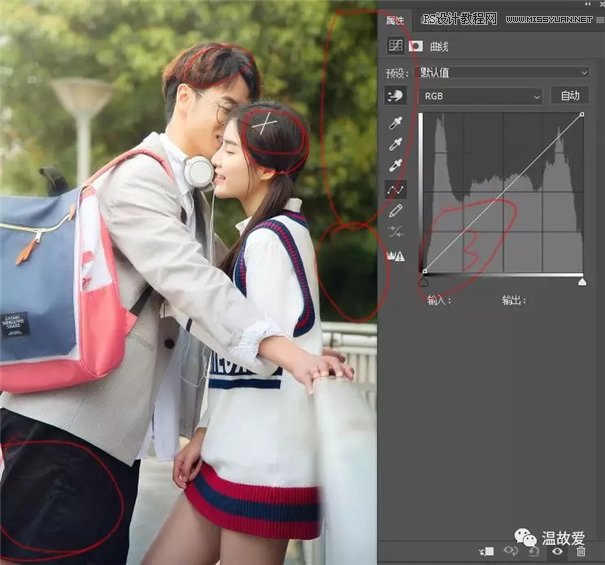
Task: Click the curves adjustment icon in header
Action: click(x=395, y=45)
